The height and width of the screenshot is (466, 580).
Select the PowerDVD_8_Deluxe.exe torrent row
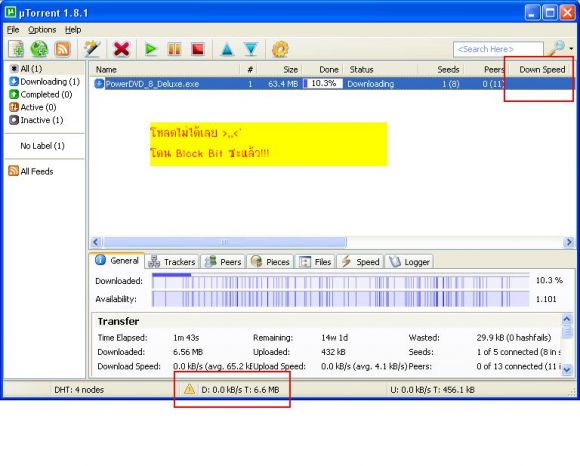[x=333, y=84]
